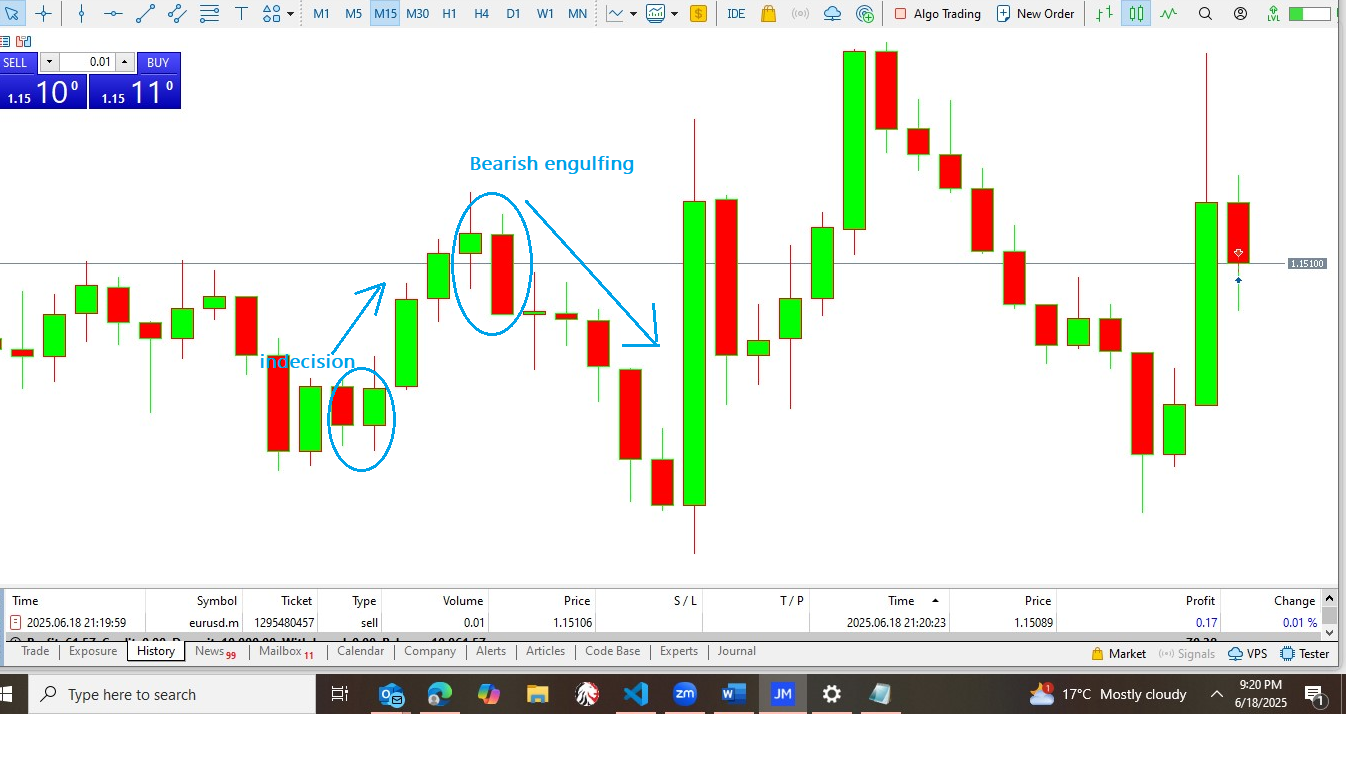
Task: Switch to the Trade tab
Action: coord(35,651)
